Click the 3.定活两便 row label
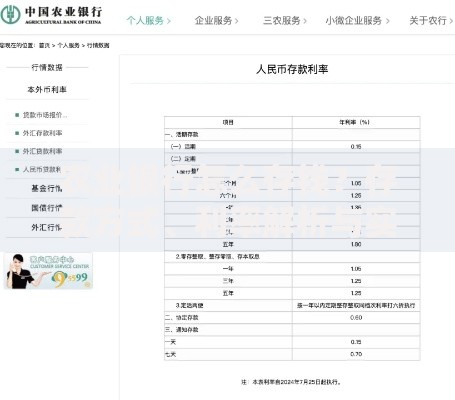 click(189, 305)
